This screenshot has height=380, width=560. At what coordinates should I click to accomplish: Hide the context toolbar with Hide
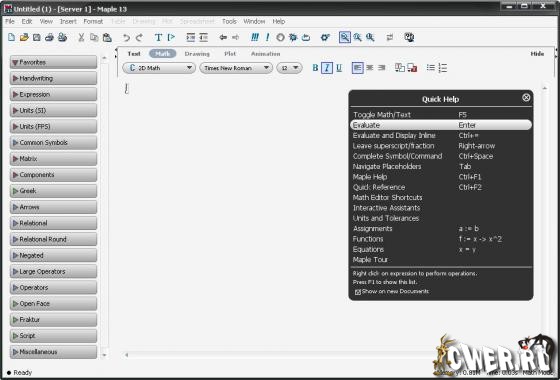coord(537,54)
